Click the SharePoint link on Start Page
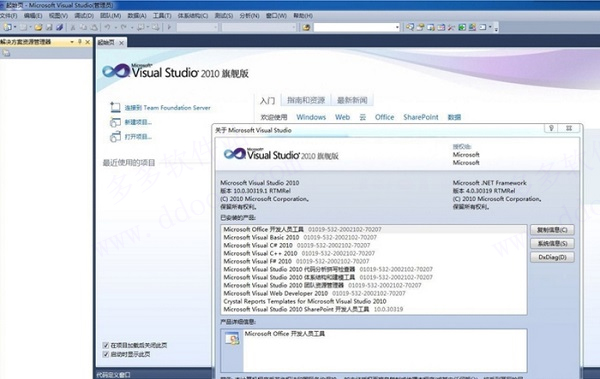Viewport: 600px width, 379px height. tap(421, 117)
